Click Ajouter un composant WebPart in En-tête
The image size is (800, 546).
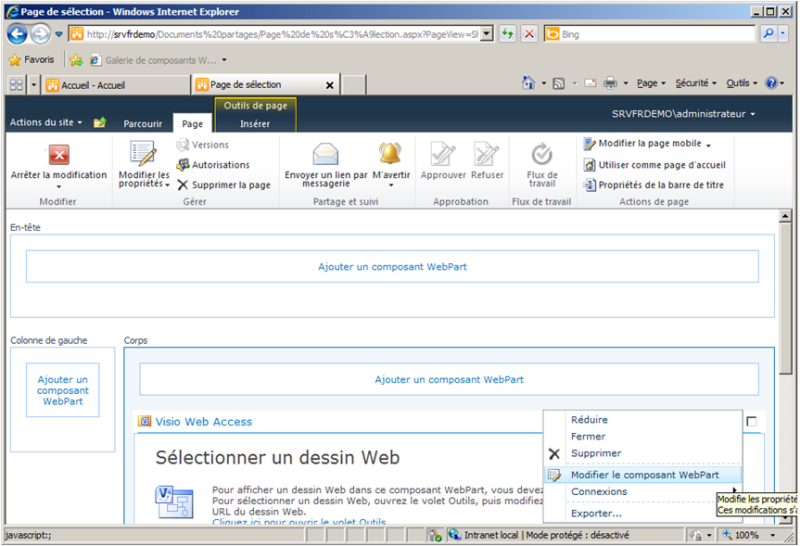click(392, 267)
